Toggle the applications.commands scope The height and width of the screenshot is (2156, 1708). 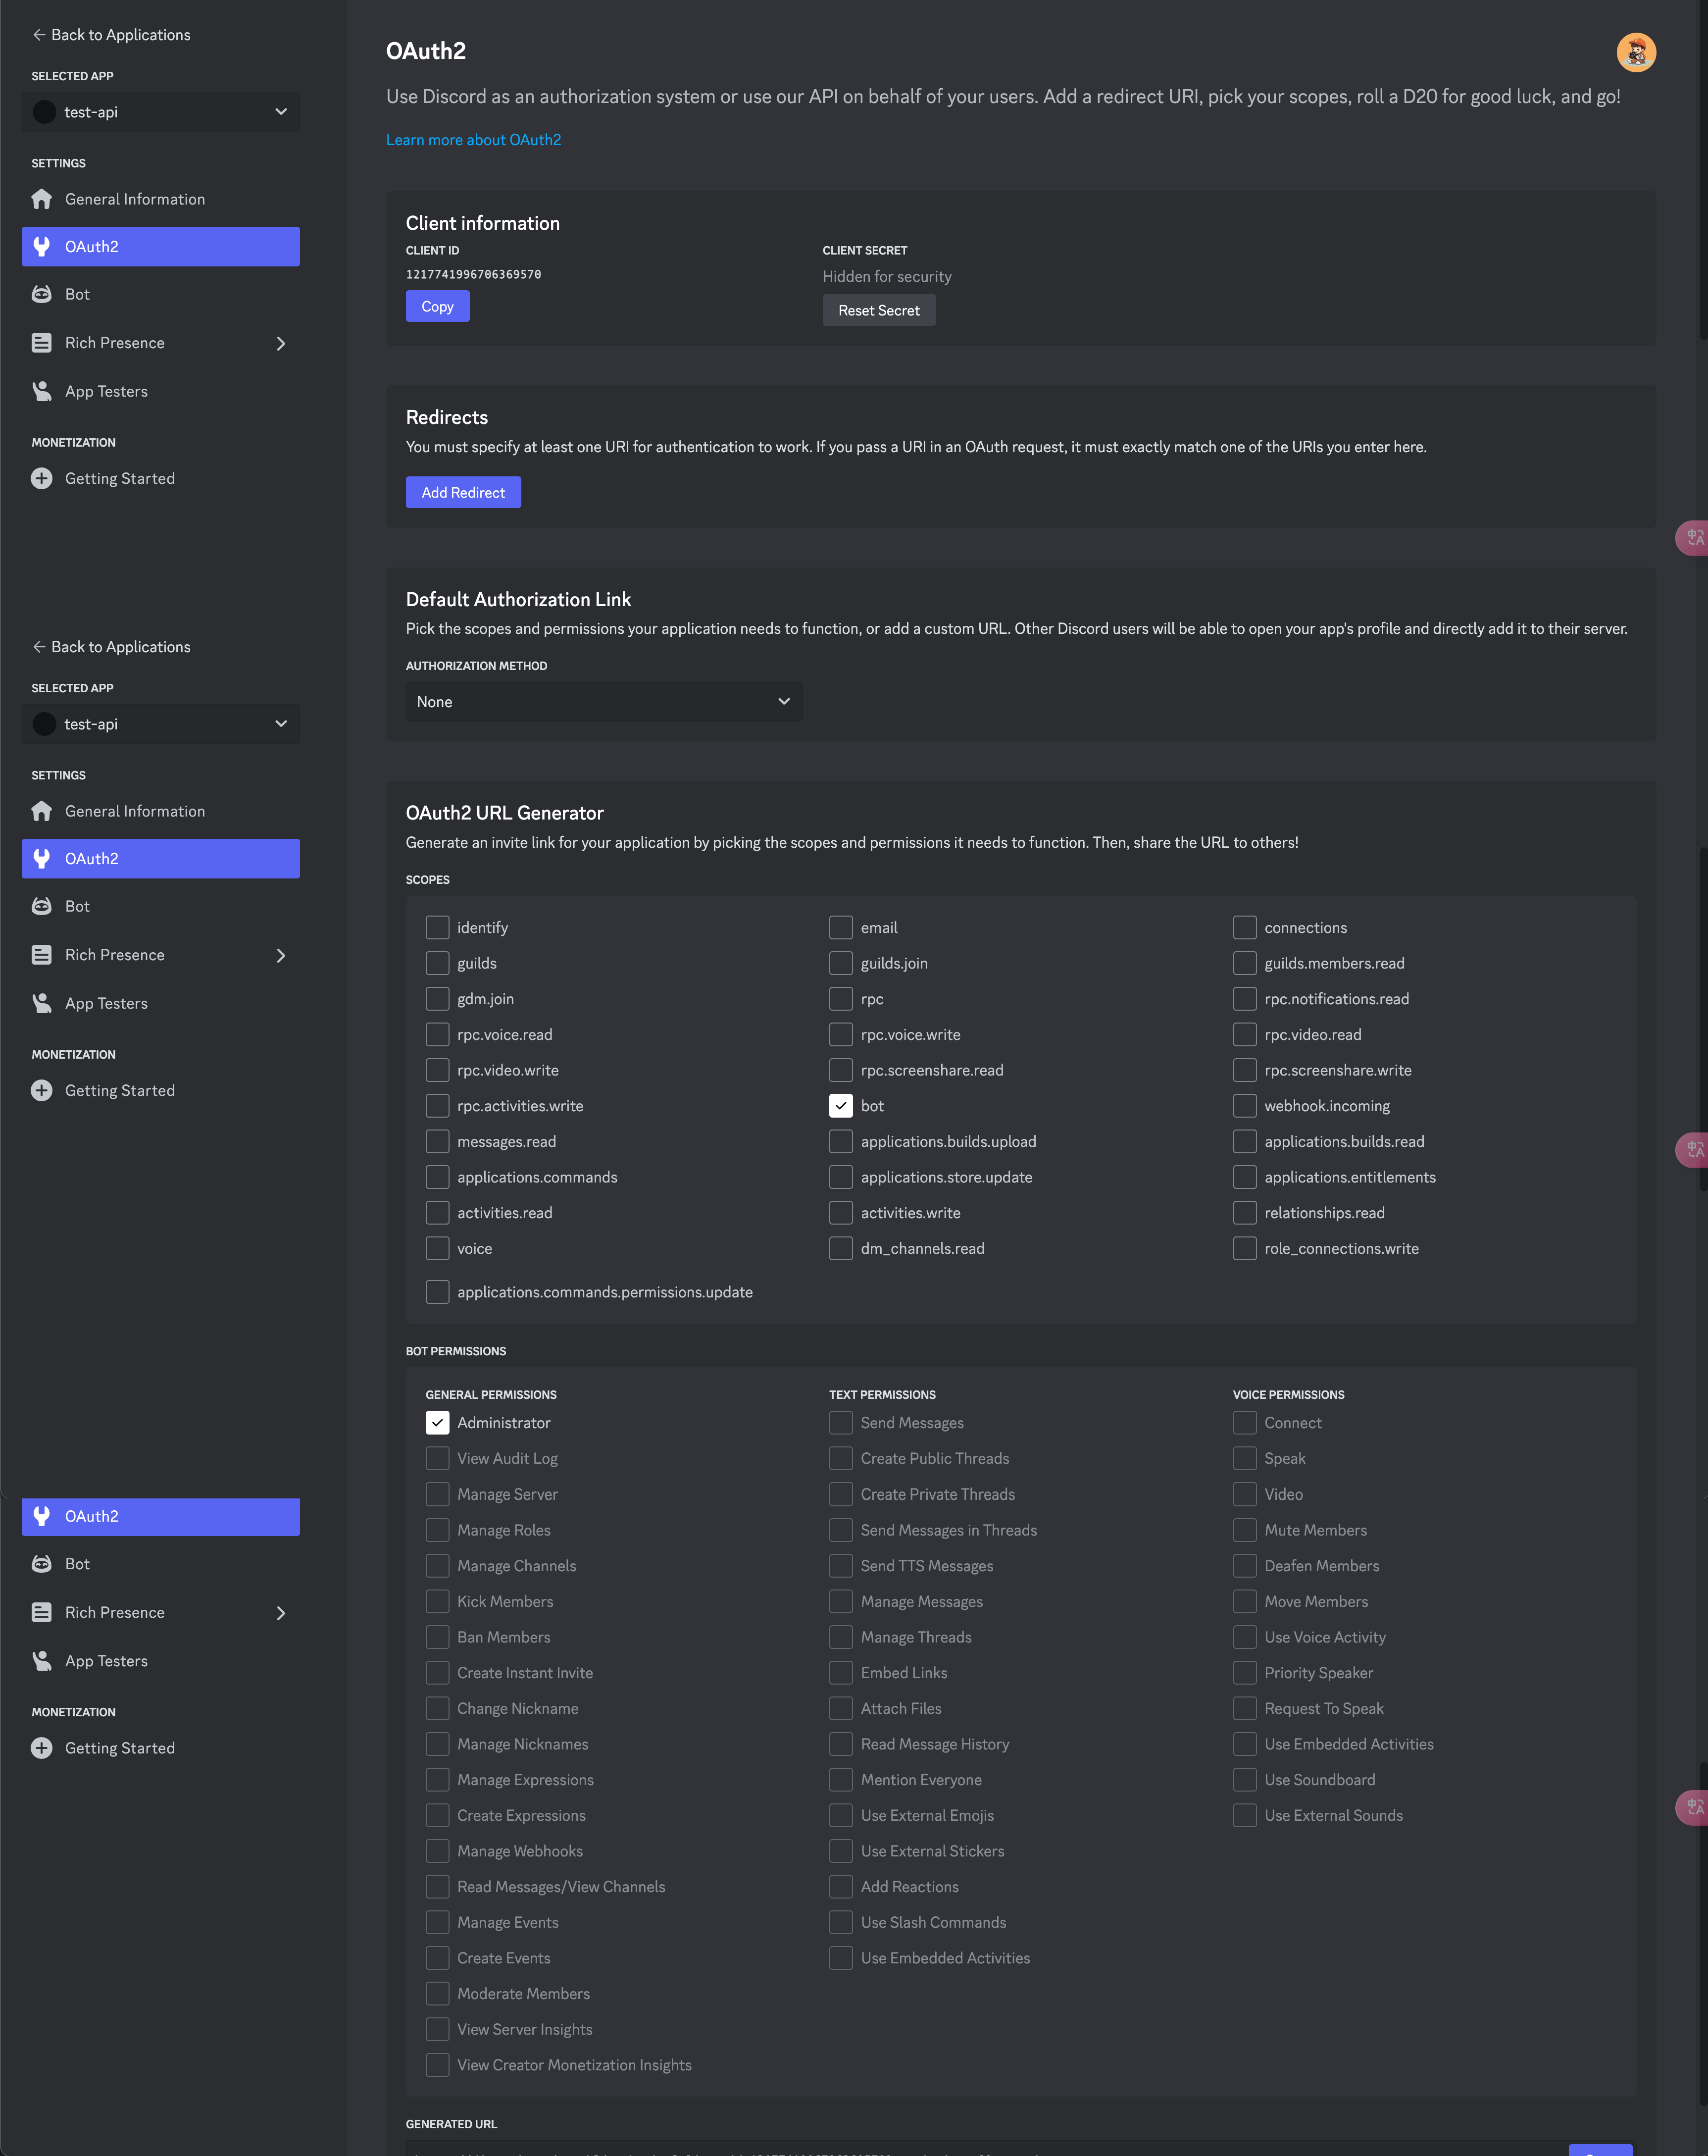437,1177
